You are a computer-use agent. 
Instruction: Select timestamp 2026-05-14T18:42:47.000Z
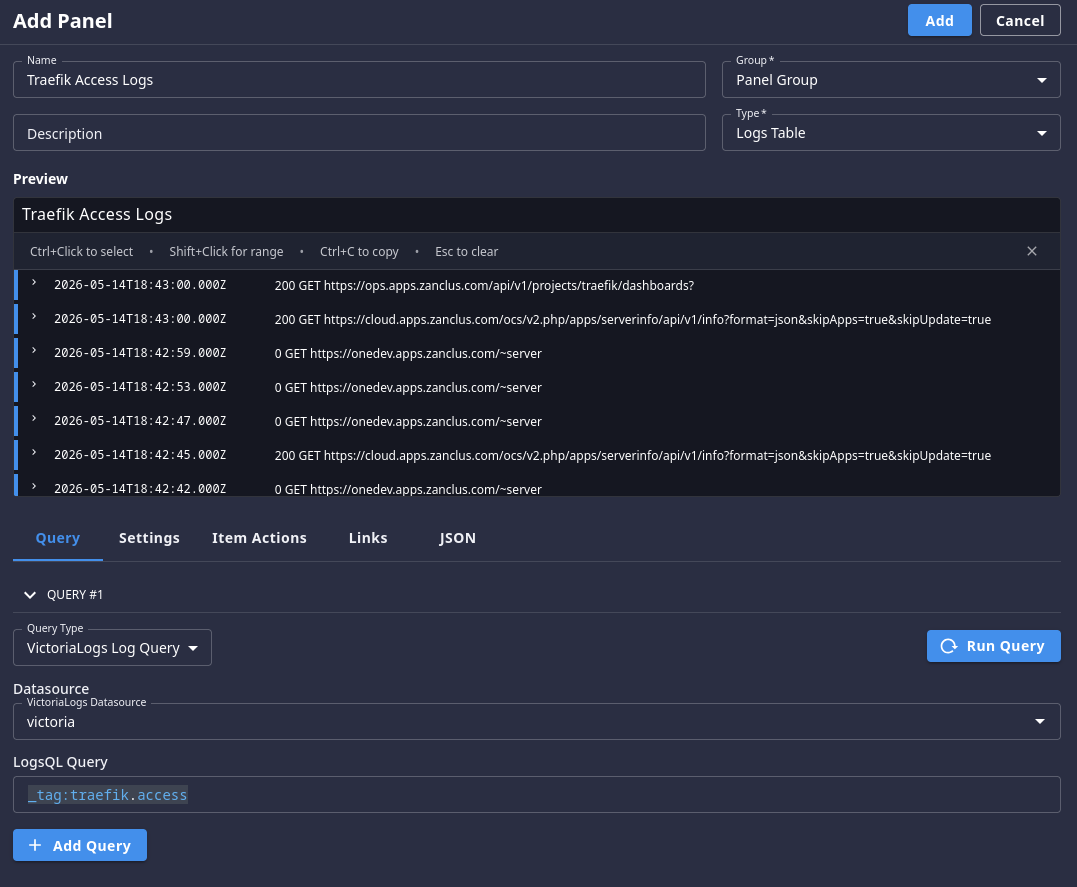coord(140,421)
